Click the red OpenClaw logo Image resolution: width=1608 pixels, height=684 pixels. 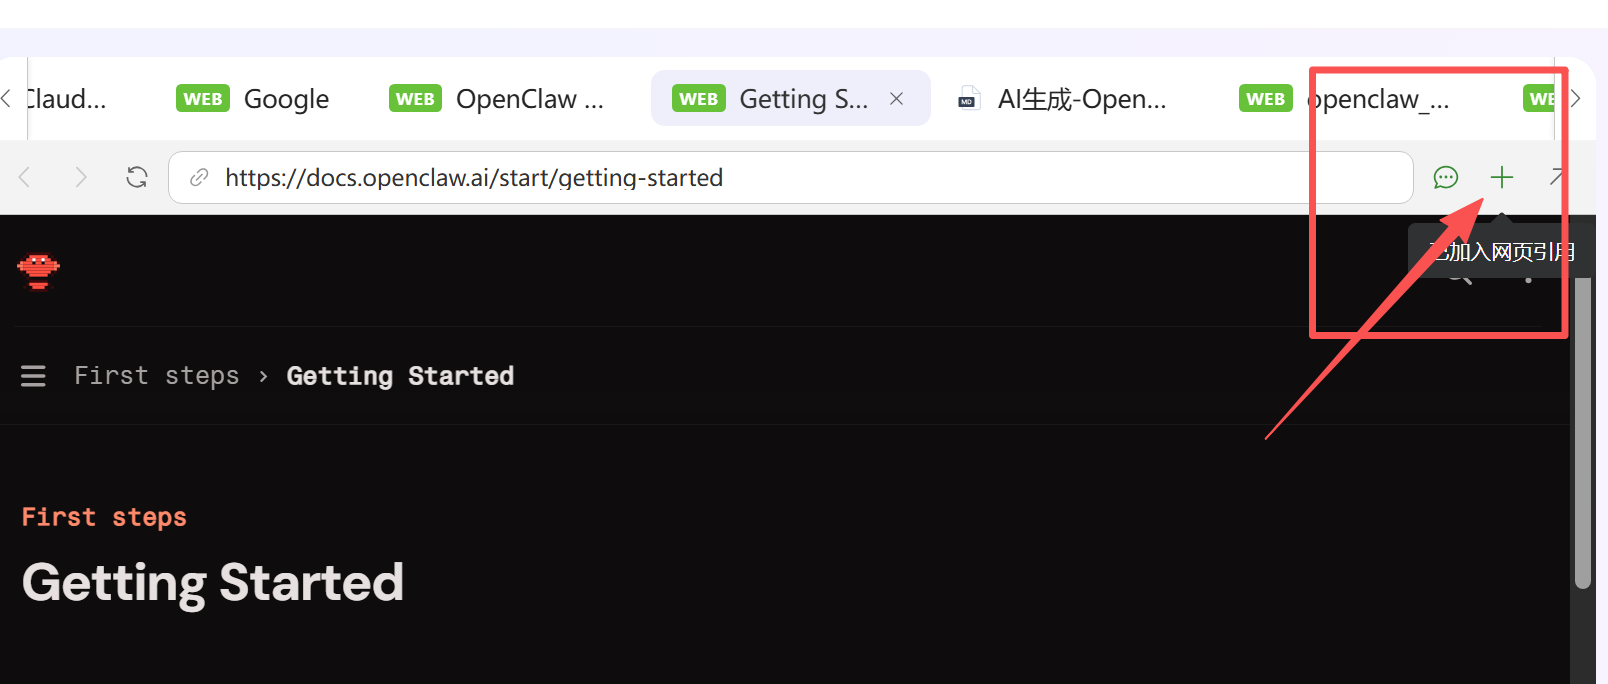(x=39, y=270)
